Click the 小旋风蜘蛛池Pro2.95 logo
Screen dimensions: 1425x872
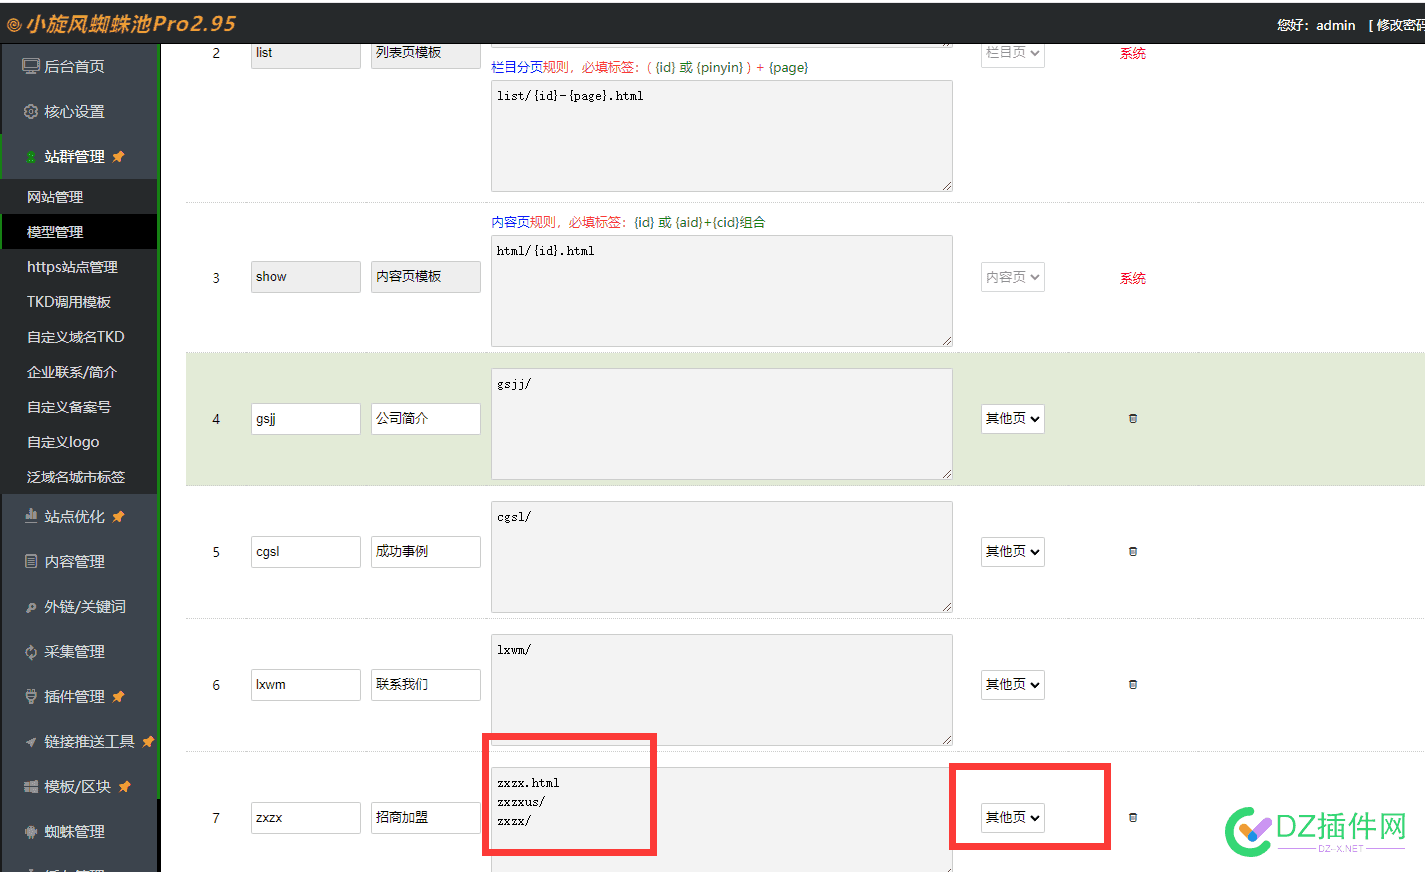(121, 24)
